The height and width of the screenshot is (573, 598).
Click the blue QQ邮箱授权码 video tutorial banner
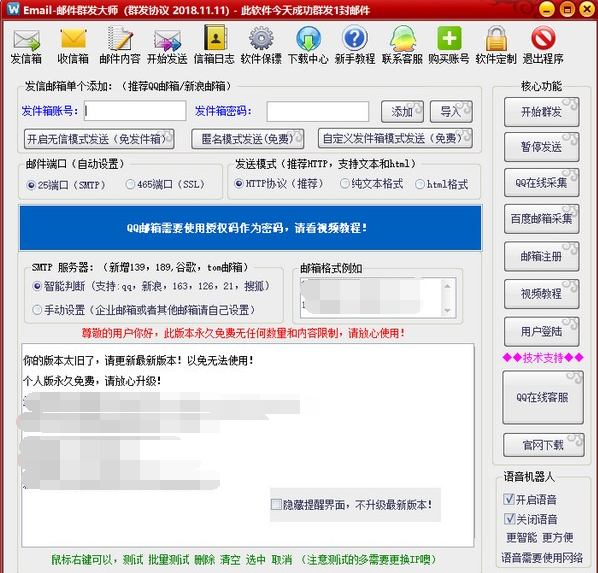point(251,228)
